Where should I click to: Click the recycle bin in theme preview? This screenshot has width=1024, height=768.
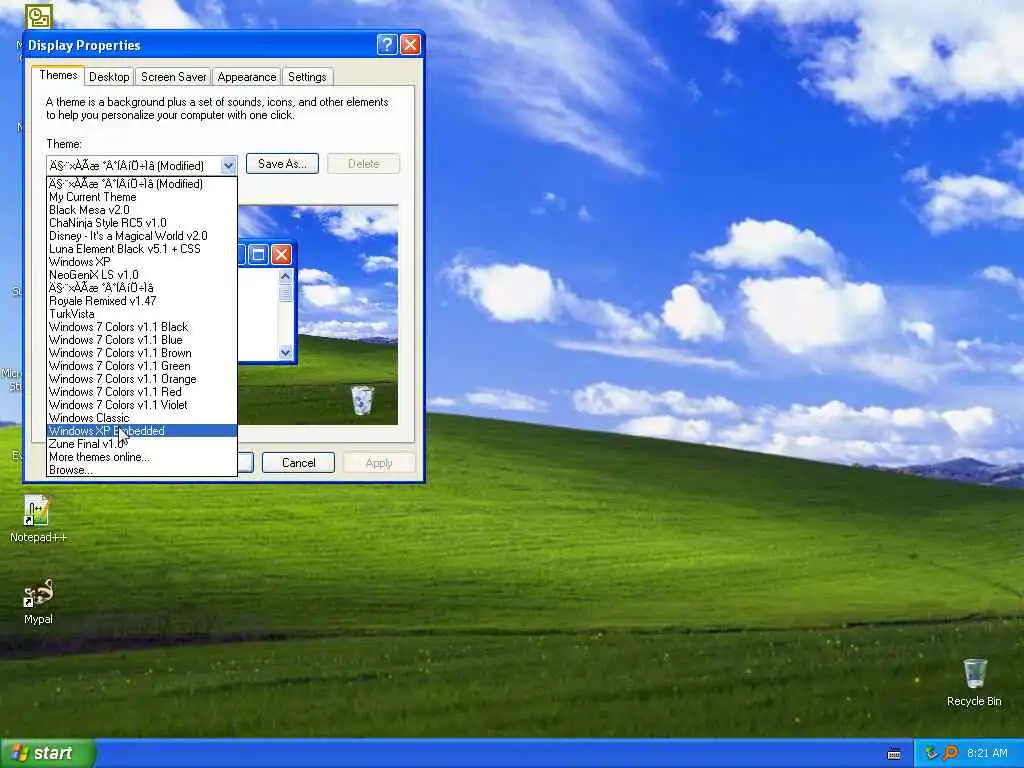tap(362, 400)
